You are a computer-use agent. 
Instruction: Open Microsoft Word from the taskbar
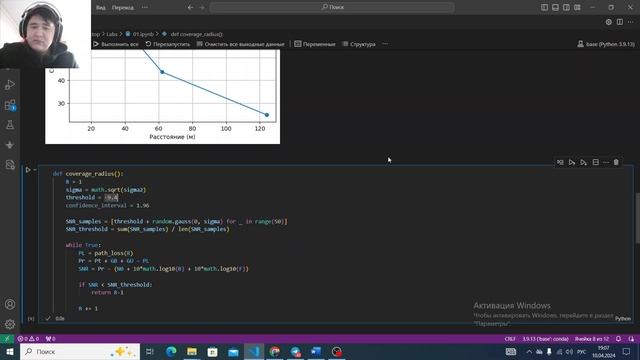[x=316, y=351]
